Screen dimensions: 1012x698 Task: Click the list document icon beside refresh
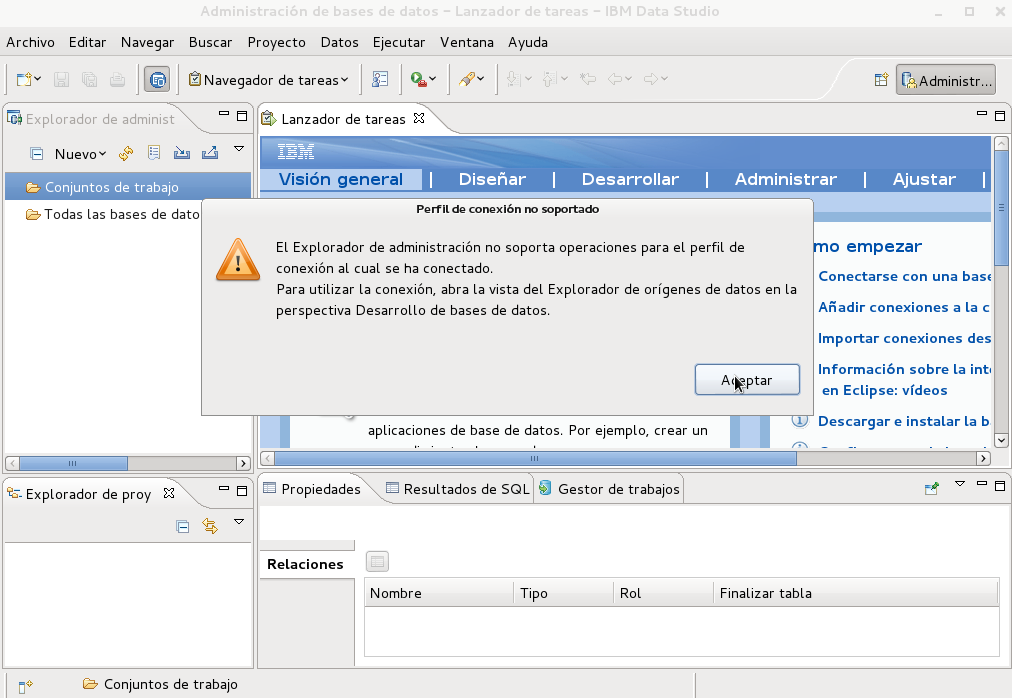click(154, 153)
